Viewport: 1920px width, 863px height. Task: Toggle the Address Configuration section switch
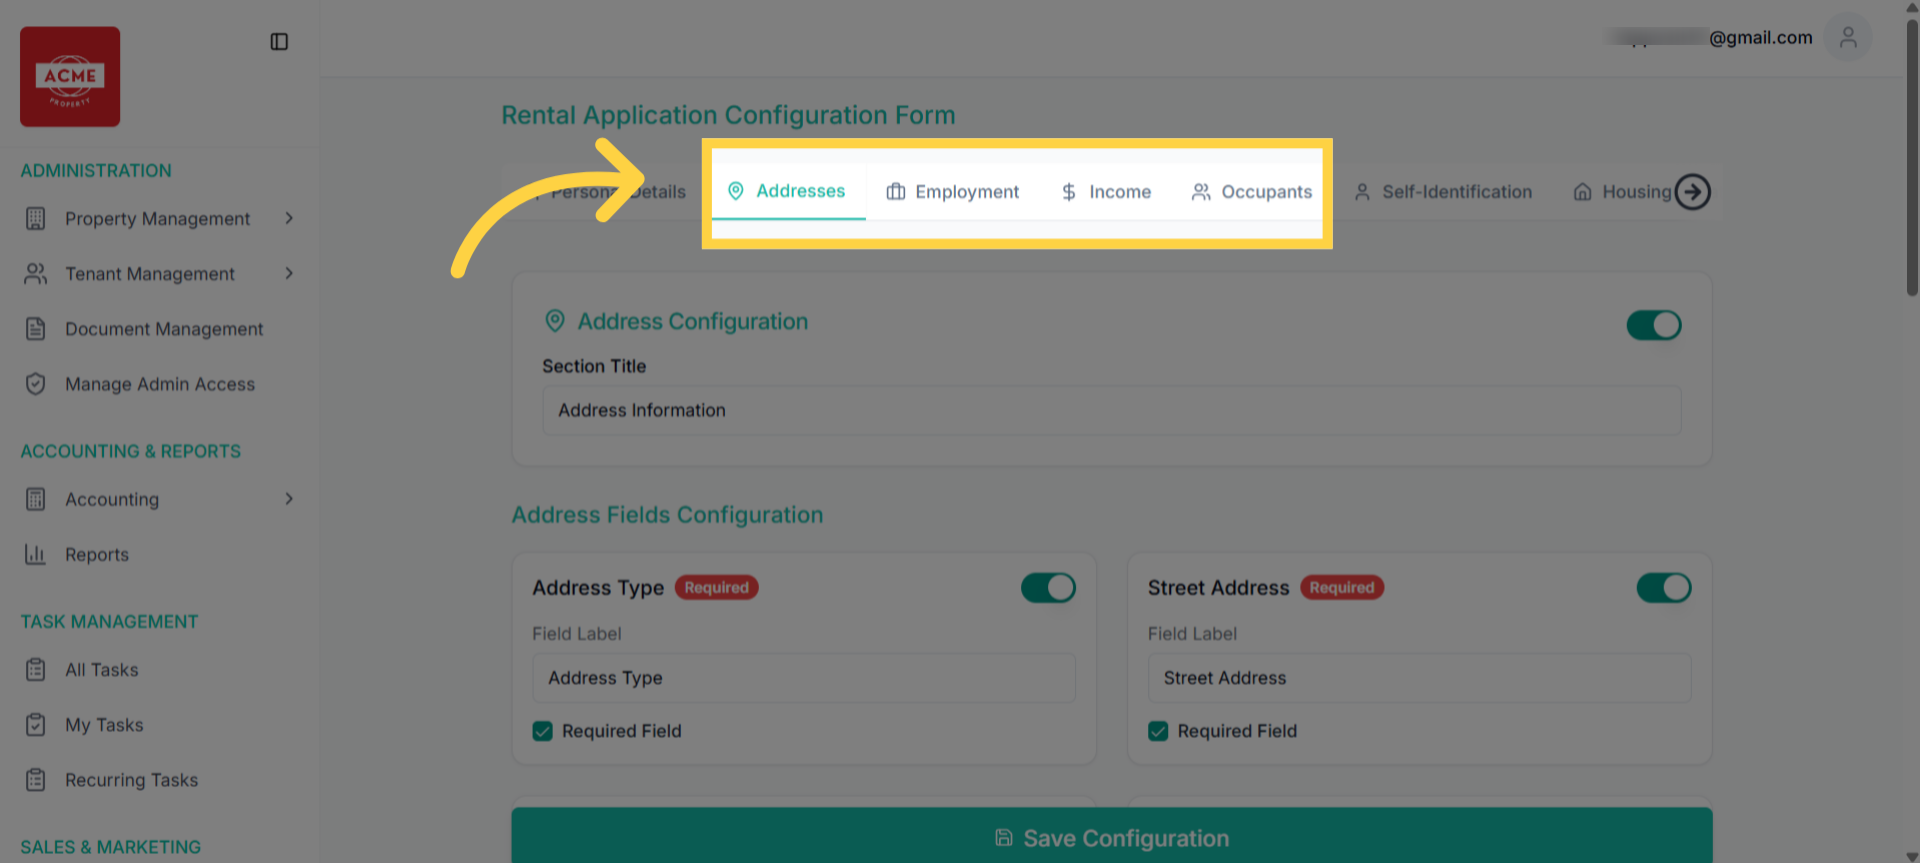click(x=1654, y=325)
